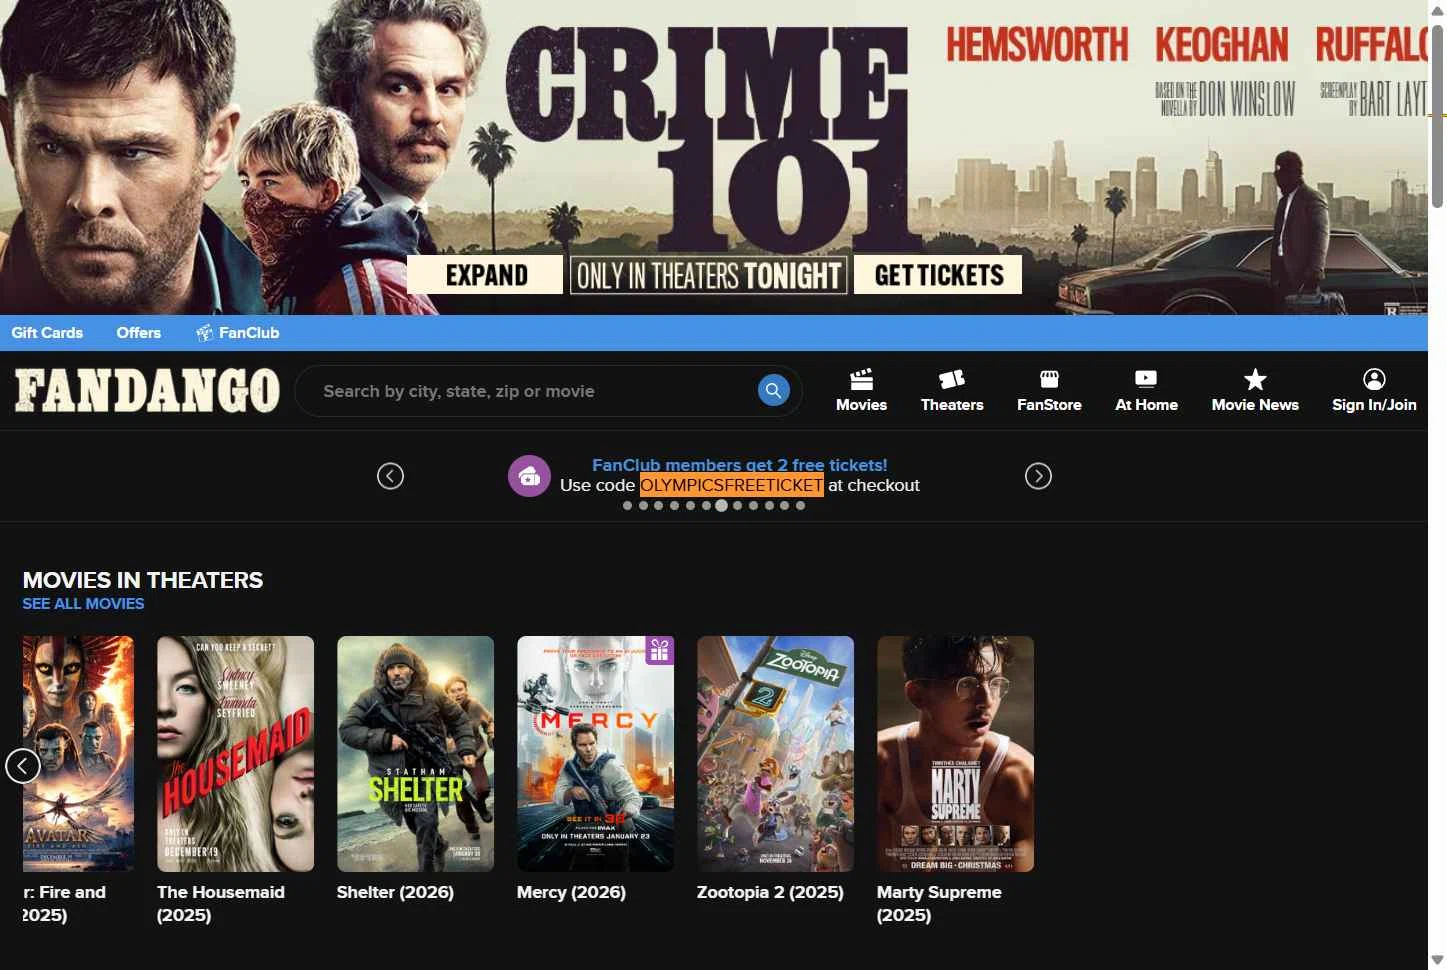Select the first promo carousel dot
This screenshot has width=1447, height=970.
tap(627, 506)
